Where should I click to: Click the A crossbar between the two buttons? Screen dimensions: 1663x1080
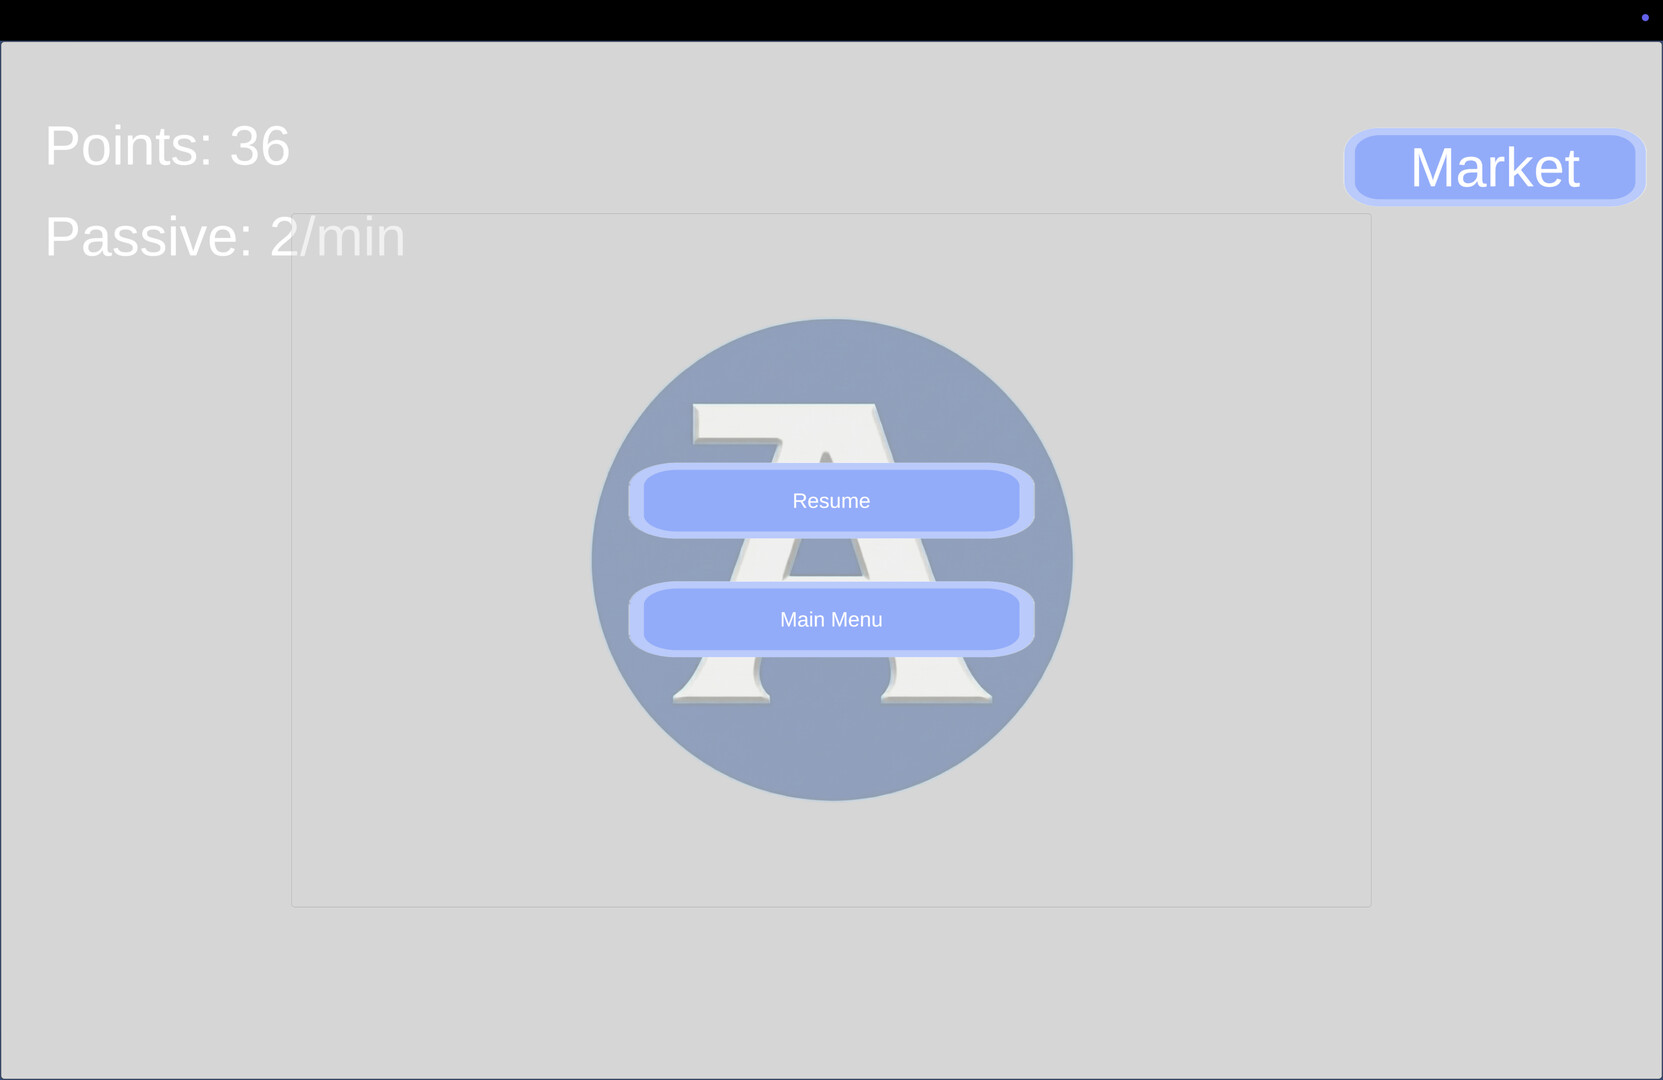tap(826, 560)
